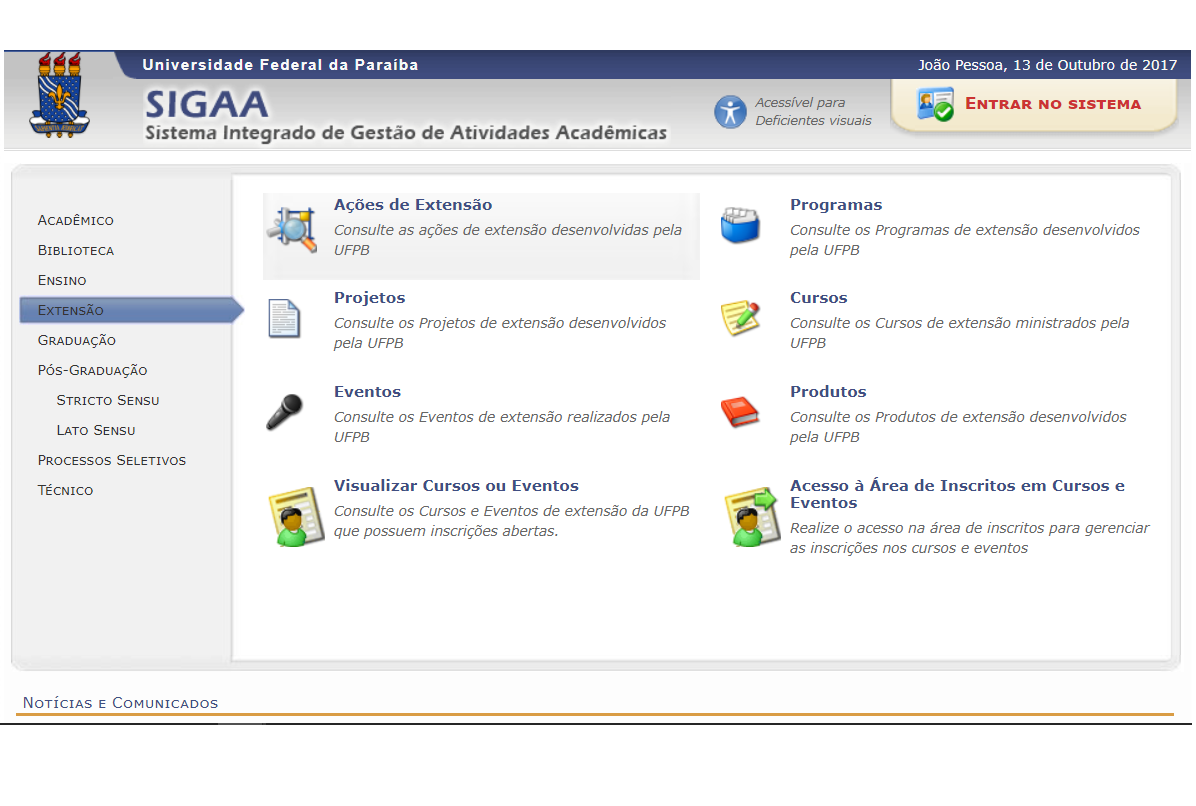Follow the Programas de extensão link
This screenshot has width=1196, height=806.
(x=836, y=204)
